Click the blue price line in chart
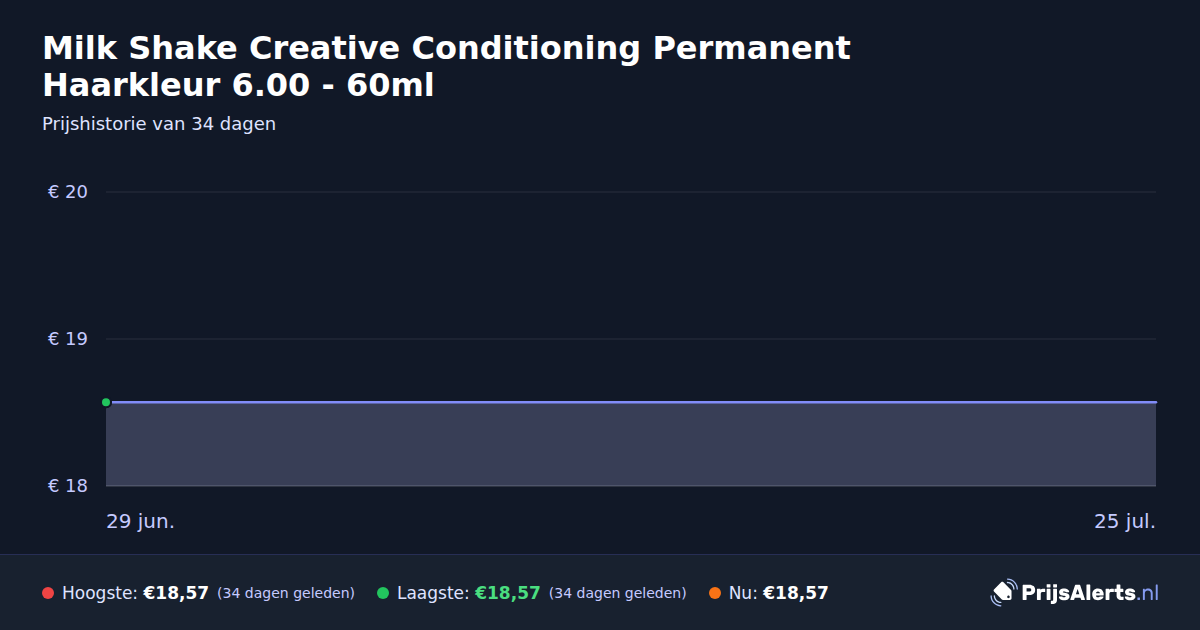This screenshot has height=630, width=1200. 631,402
